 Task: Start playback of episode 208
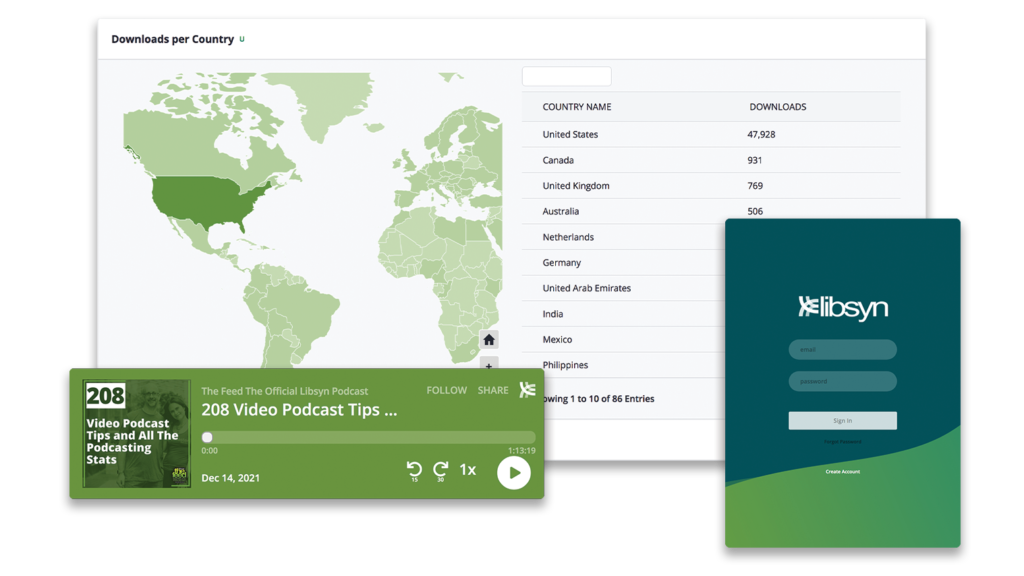click(x=514, y=473)
